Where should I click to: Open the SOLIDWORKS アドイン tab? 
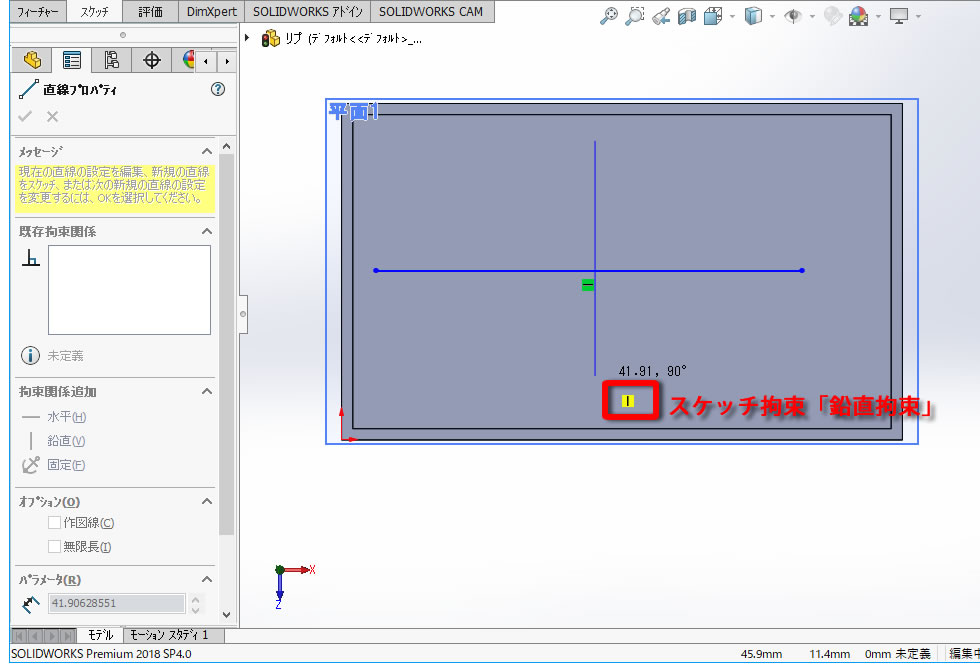pos(308,11)
